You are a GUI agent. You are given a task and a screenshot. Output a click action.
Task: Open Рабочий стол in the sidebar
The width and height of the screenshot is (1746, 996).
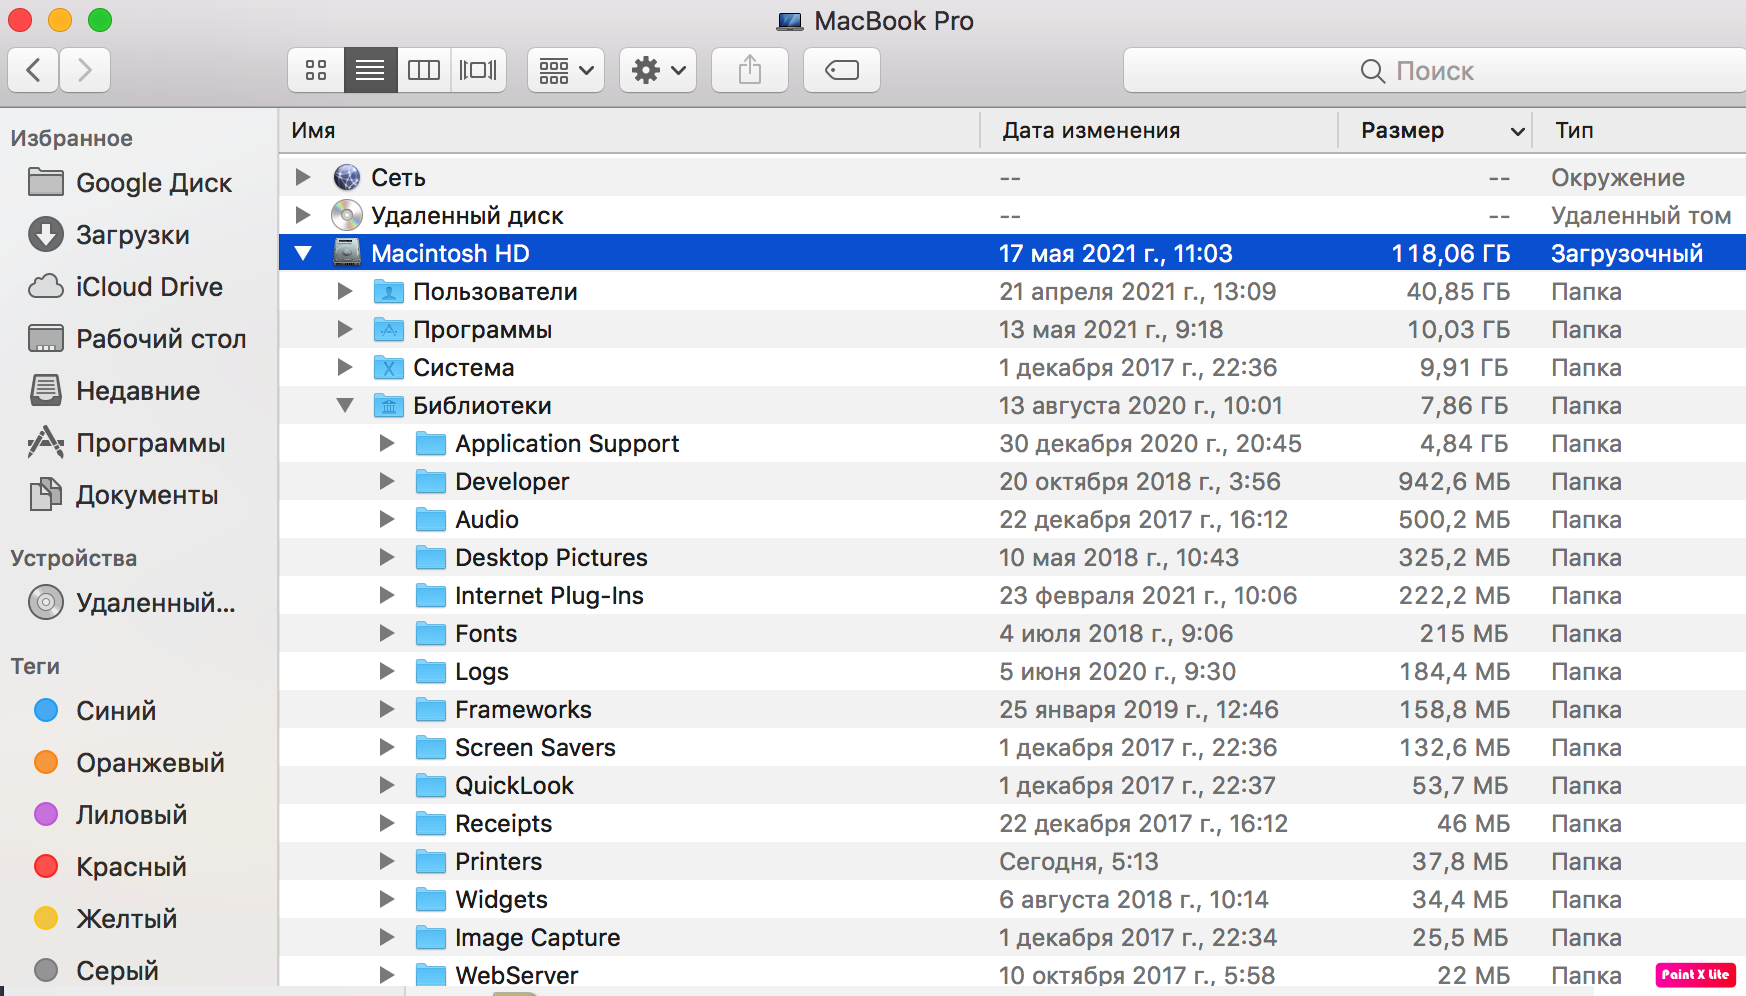[138, 339]
